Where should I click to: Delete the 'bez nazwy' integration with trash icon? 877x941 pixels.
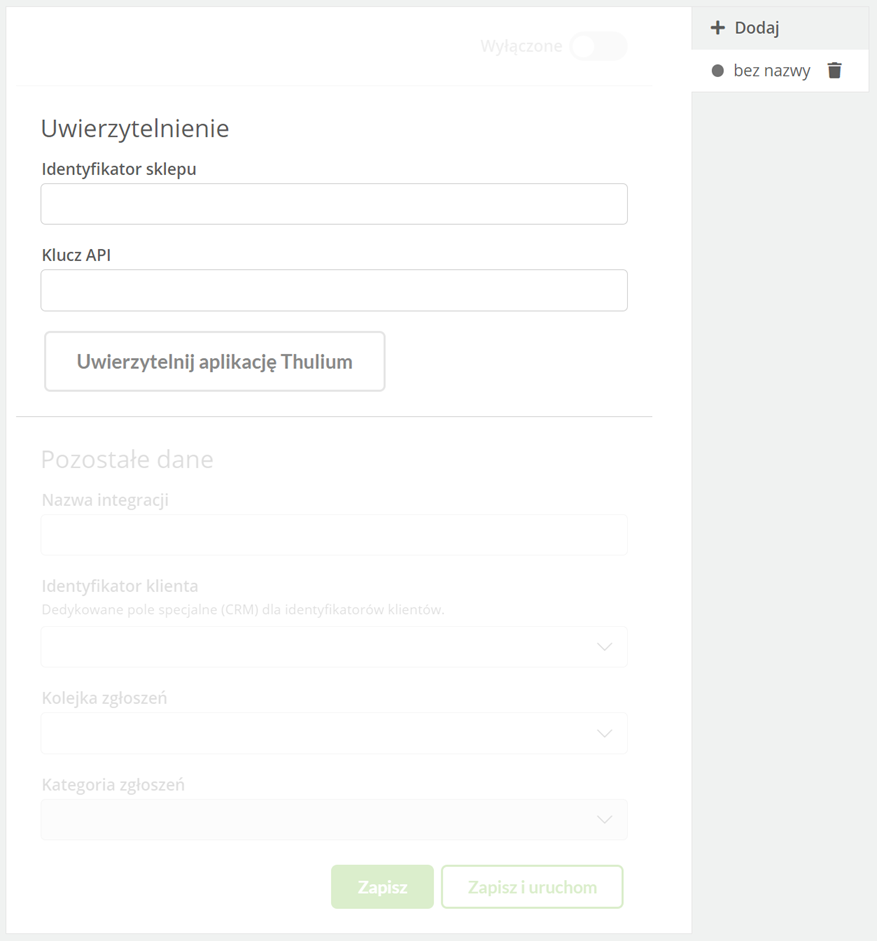(x=834, y=70)
